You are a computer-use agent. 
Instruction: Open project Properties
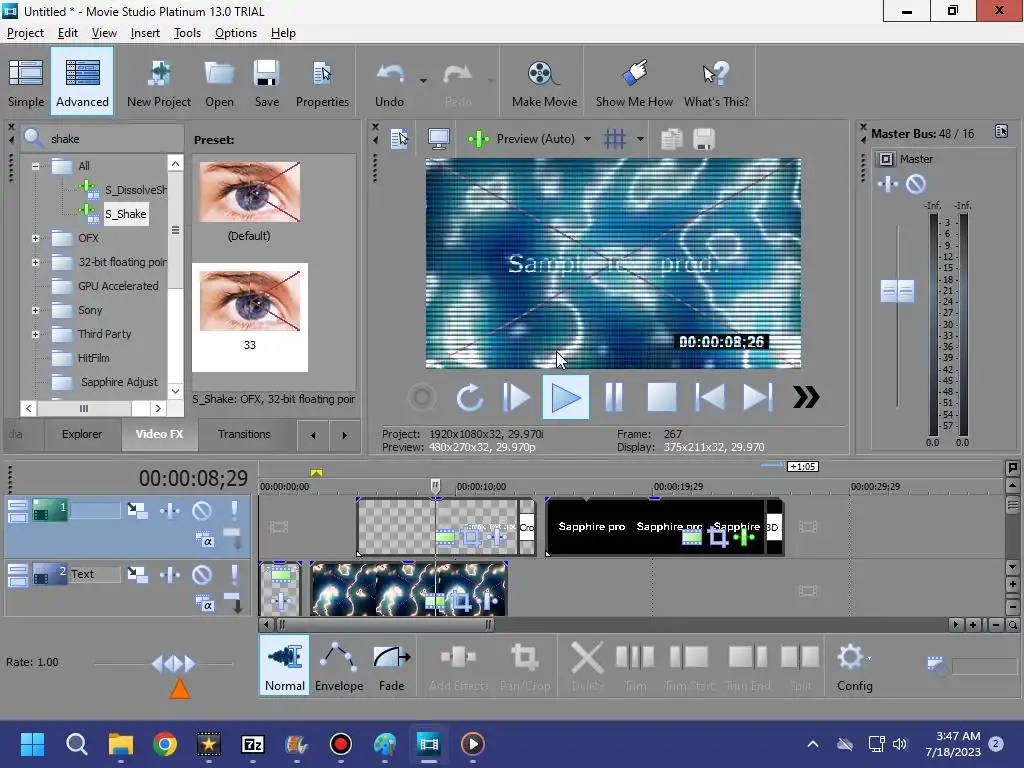tap(322, 82)
